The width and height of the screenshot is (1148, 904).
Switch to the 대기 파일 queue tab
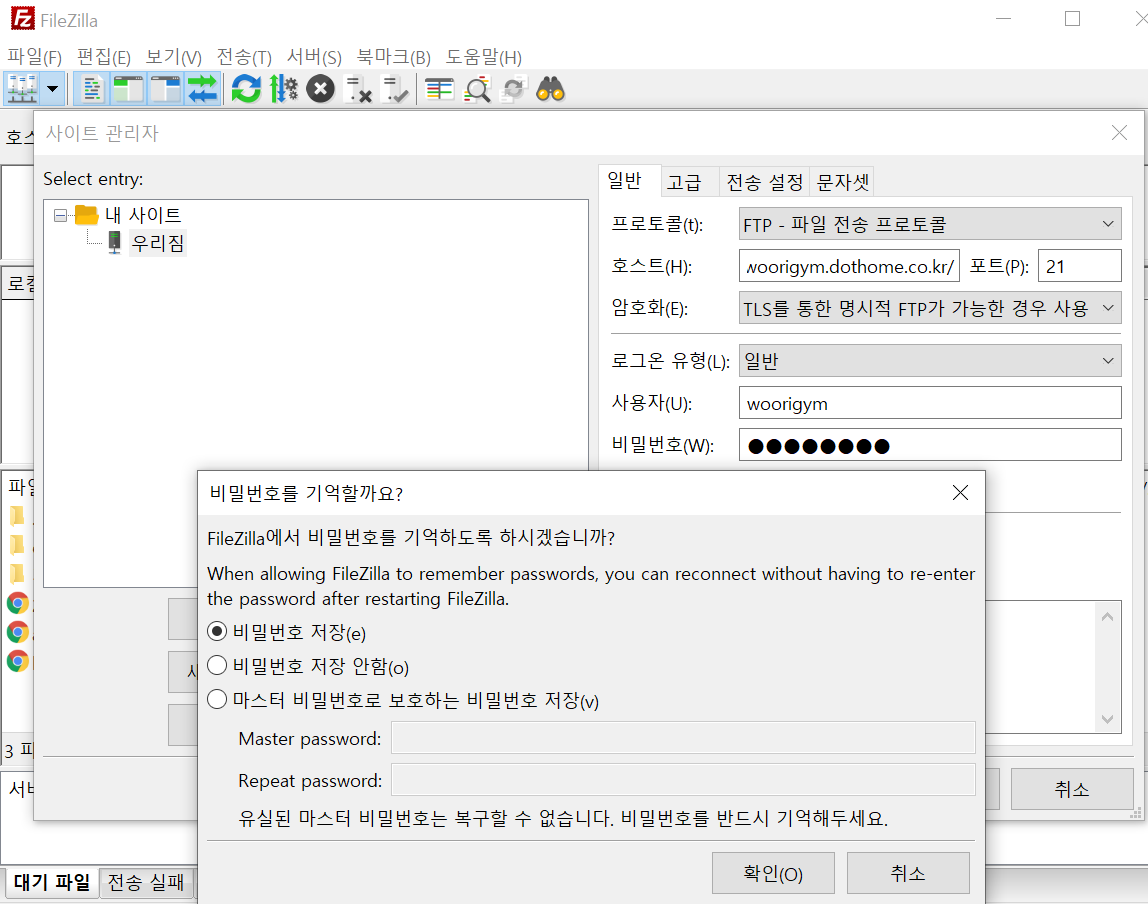[51, 882]
